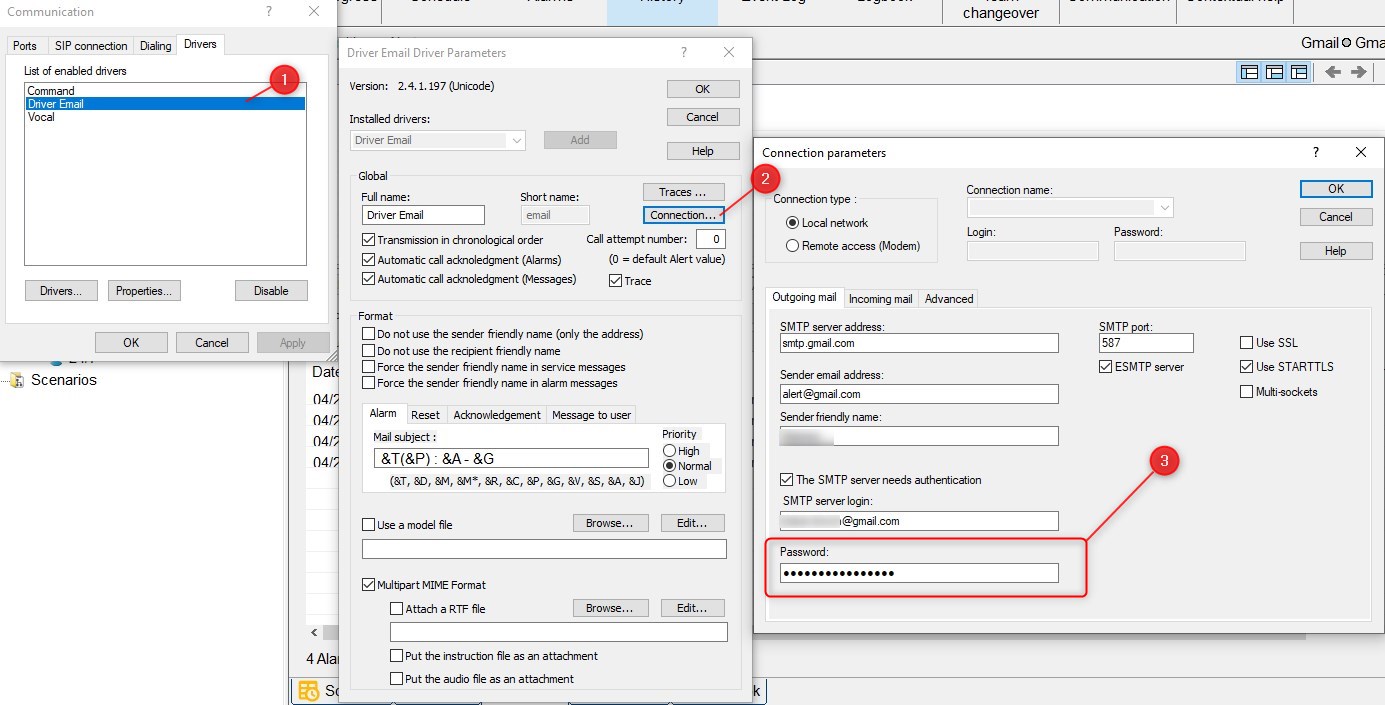Screen dimensions: 1385x705
Task: Click the schedule icon on bottom tab
Action: pyautogui.click(x=309, y=691)
